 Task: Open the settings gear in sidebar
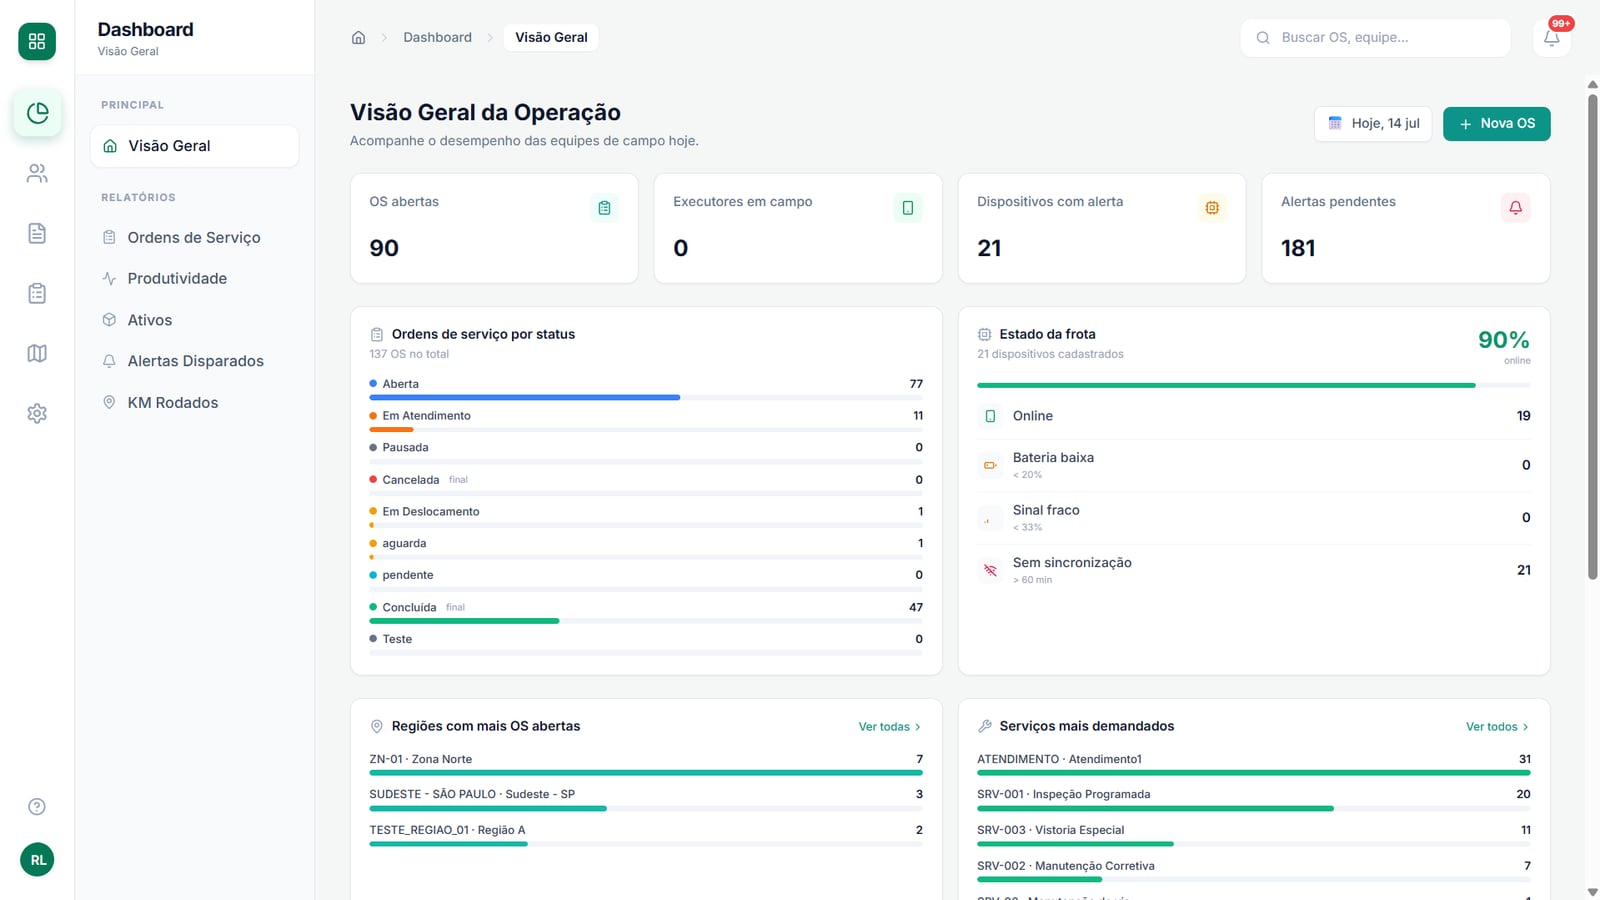pos(37,414)
